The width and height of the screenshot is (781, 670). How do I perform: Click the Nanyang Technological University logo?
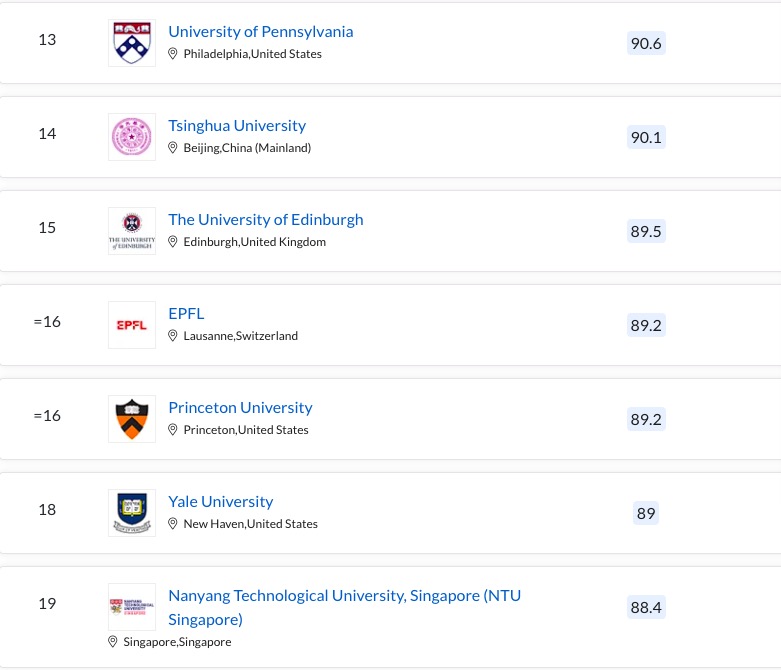[x=132, y=607]
